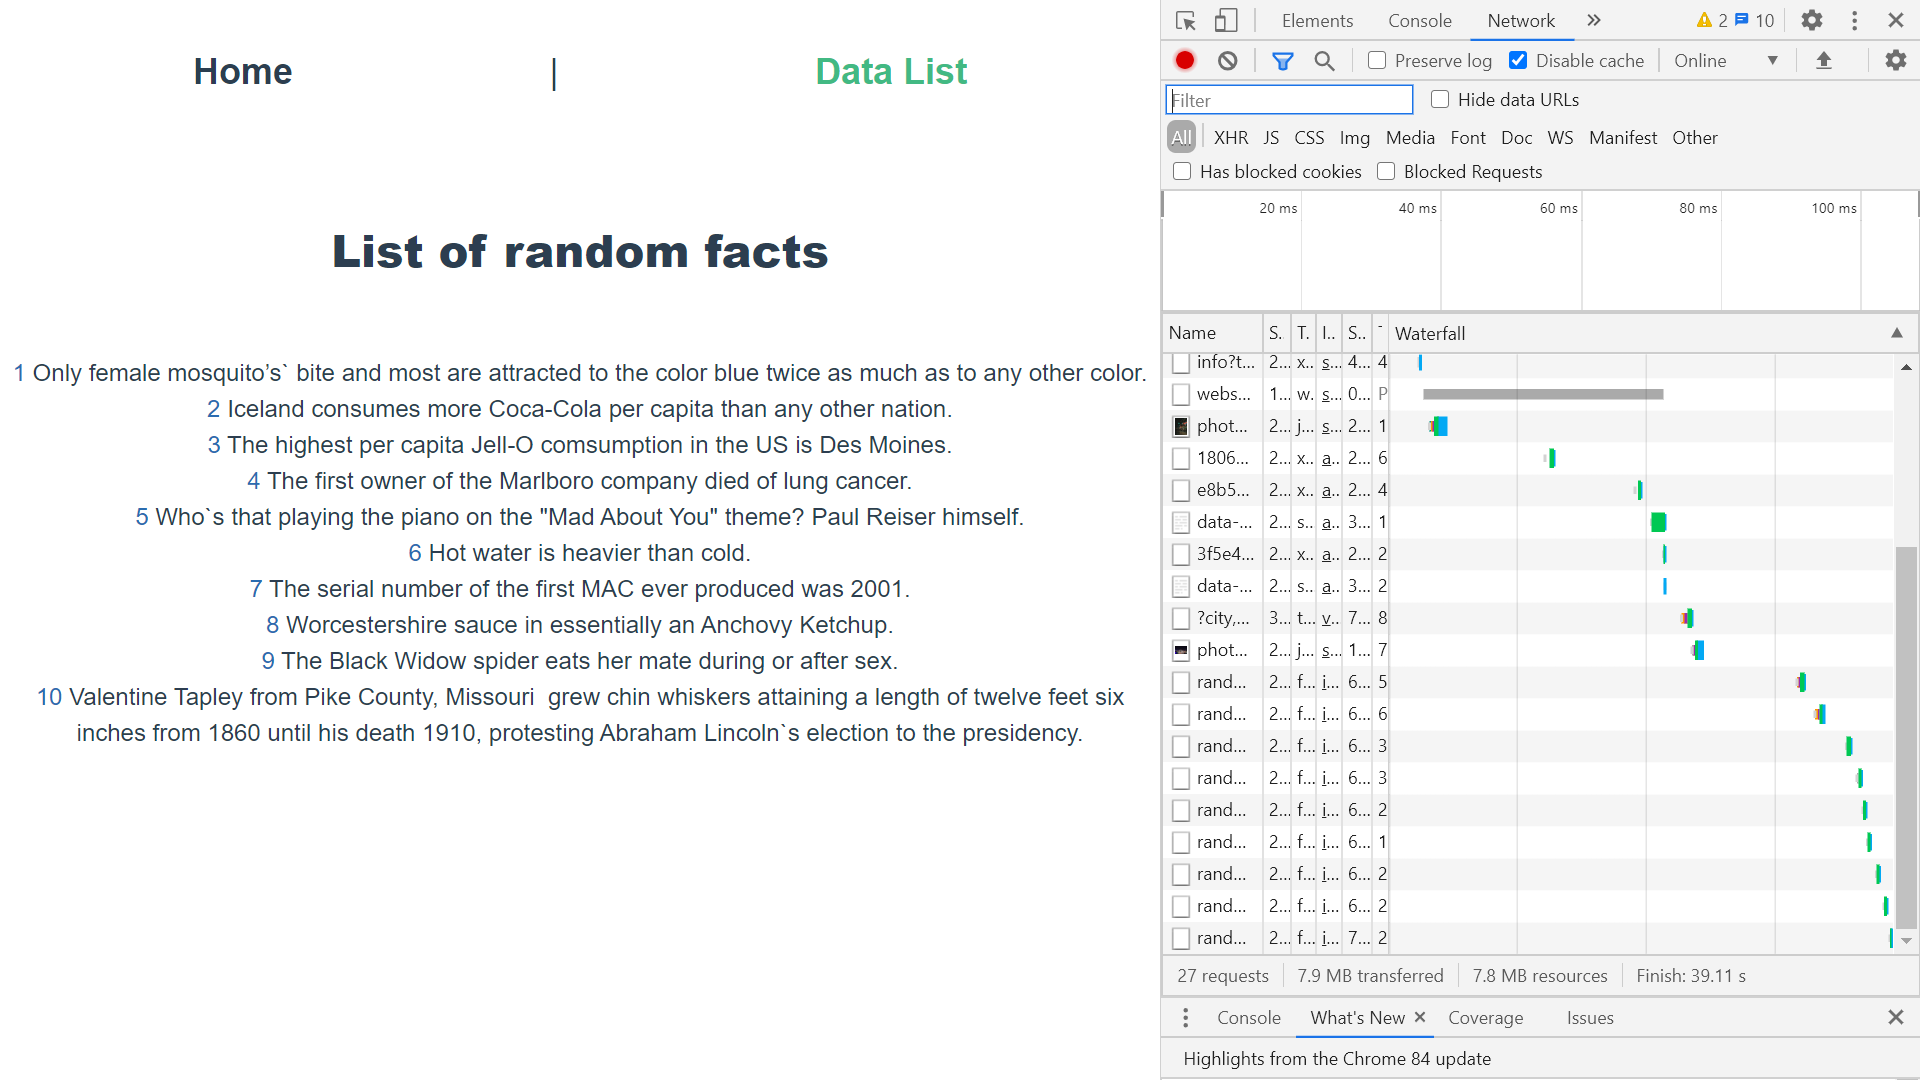The width and height of the screenshot is (1920, 1080).
Task: Toggle the network filter funnel icon
Action: (x=1283, y=61)
